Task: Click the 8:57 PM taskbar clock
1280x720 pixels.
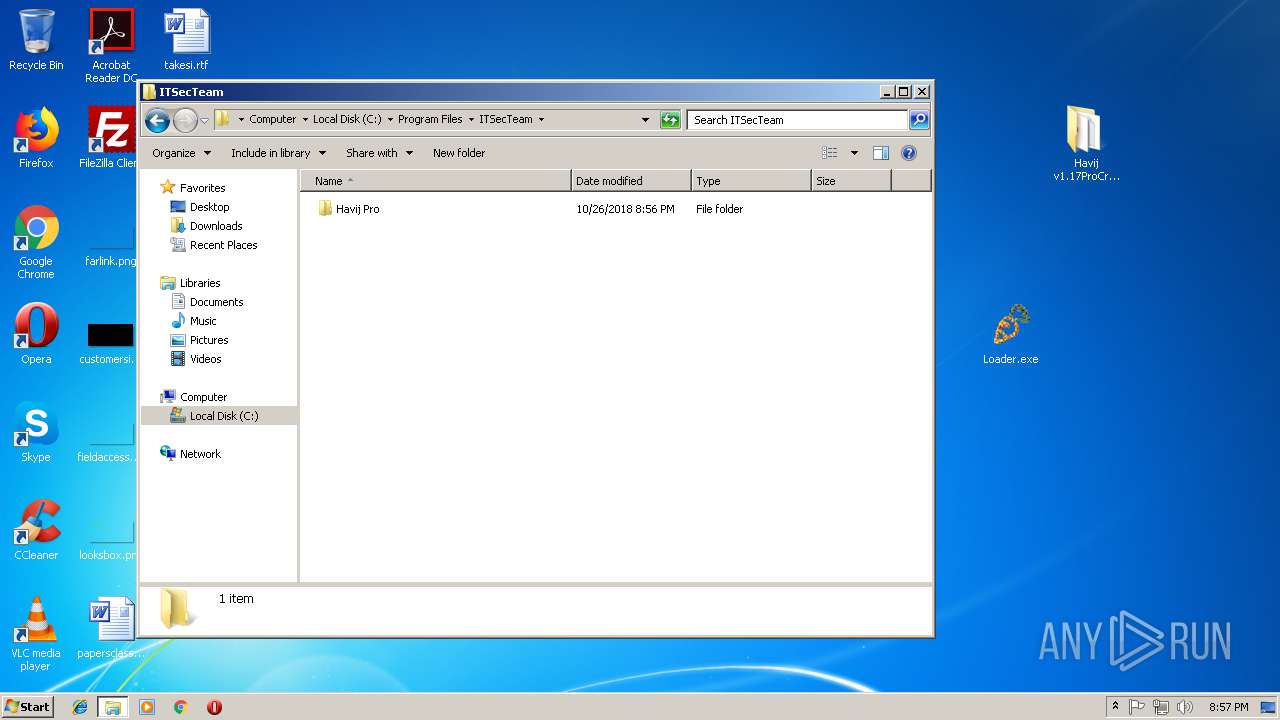Action: pyautogui.click(x=1228, y=707)
